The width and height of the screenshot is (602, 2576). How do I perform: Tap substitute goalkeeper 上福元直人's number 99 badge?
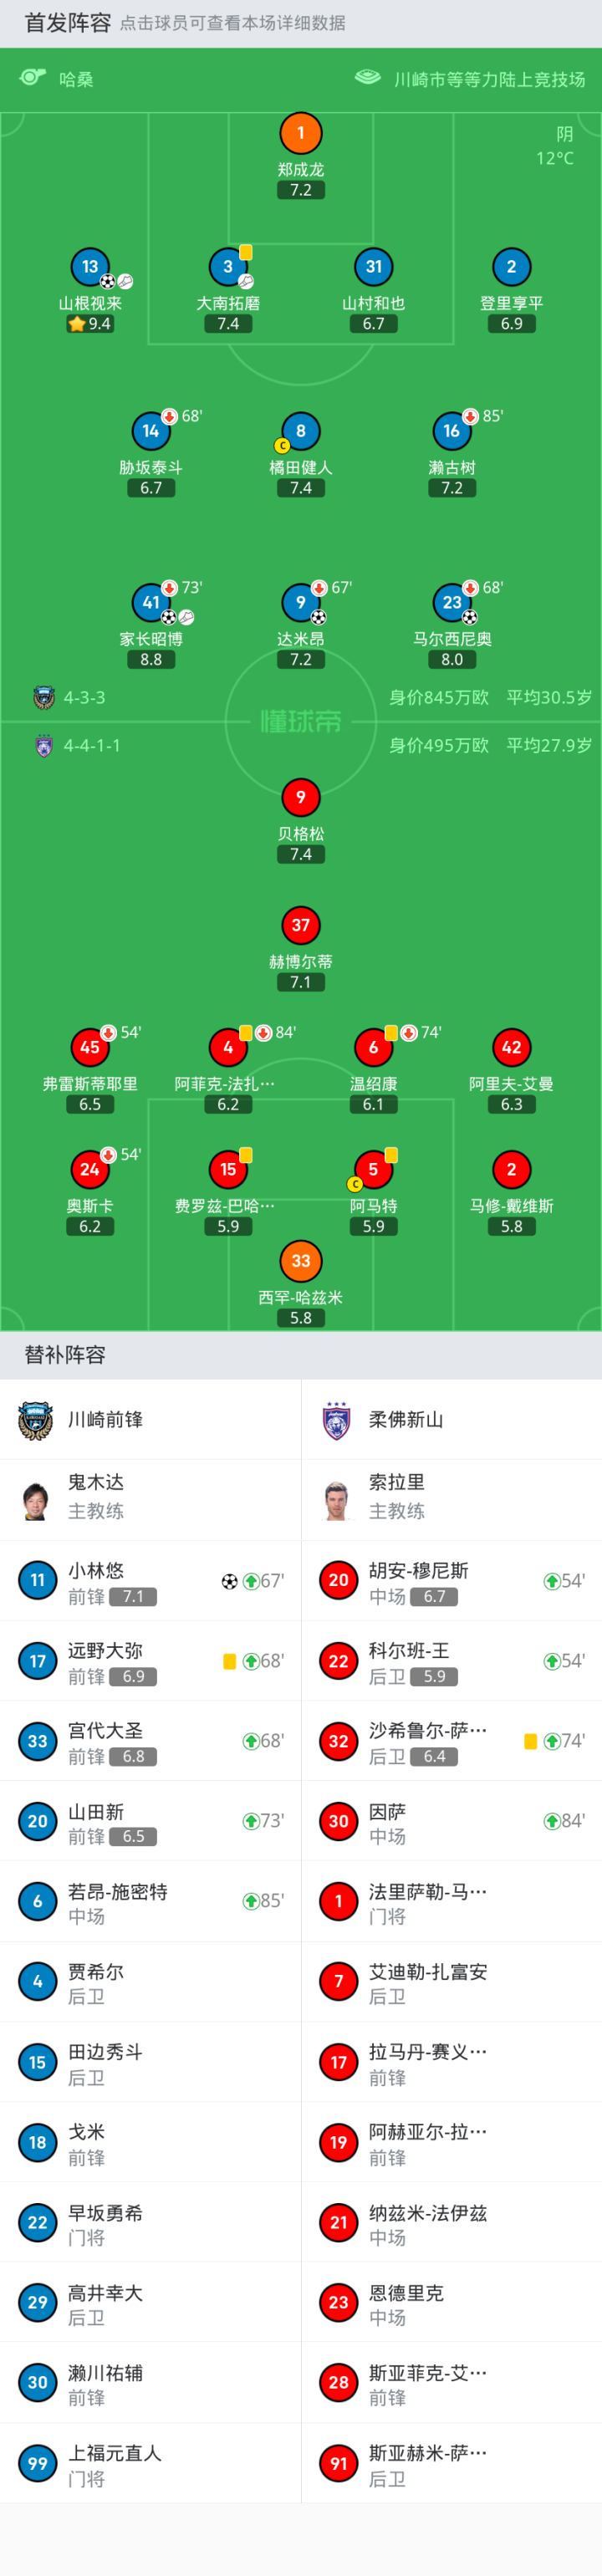tap(37, 2463)
